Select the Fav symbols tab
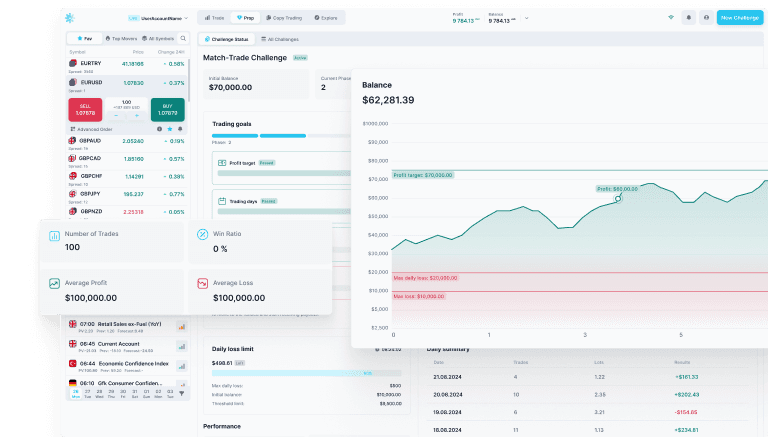768x437 pixels. 85,38
